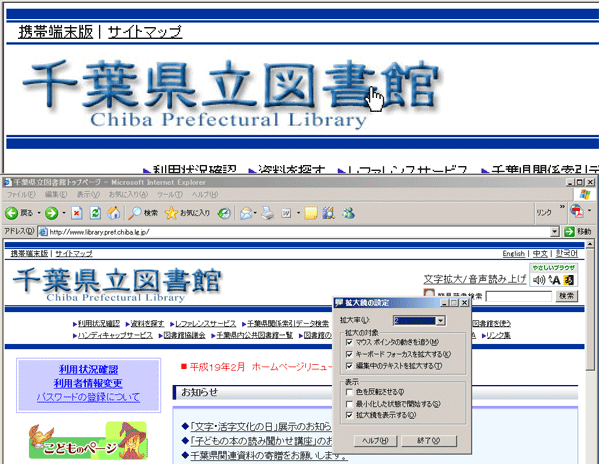
Task: Open the 拡大率 magnification level dropdown
Action: click(440, 321)
